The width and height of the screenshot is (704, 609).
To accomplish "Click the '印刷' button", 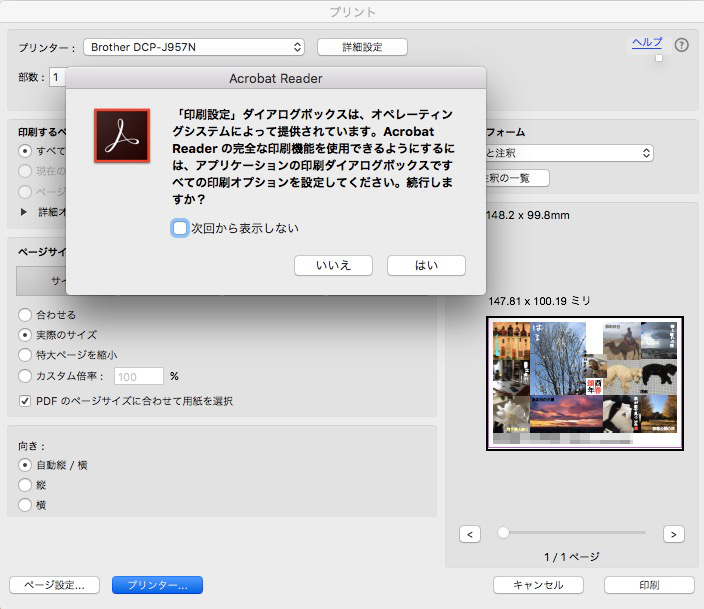I will pyautogui.click(x=649, y=585).
